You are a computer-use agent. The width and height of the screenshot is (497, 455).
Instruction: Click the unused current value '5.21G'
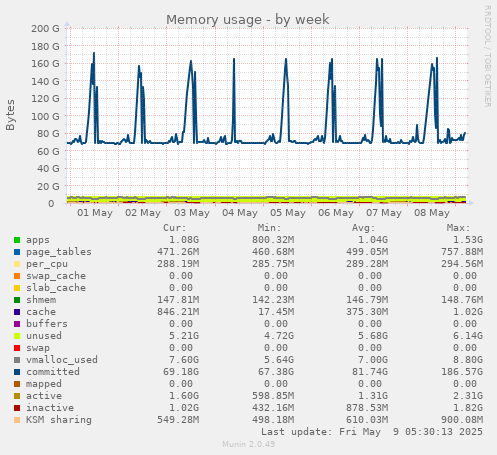[184, 336]
